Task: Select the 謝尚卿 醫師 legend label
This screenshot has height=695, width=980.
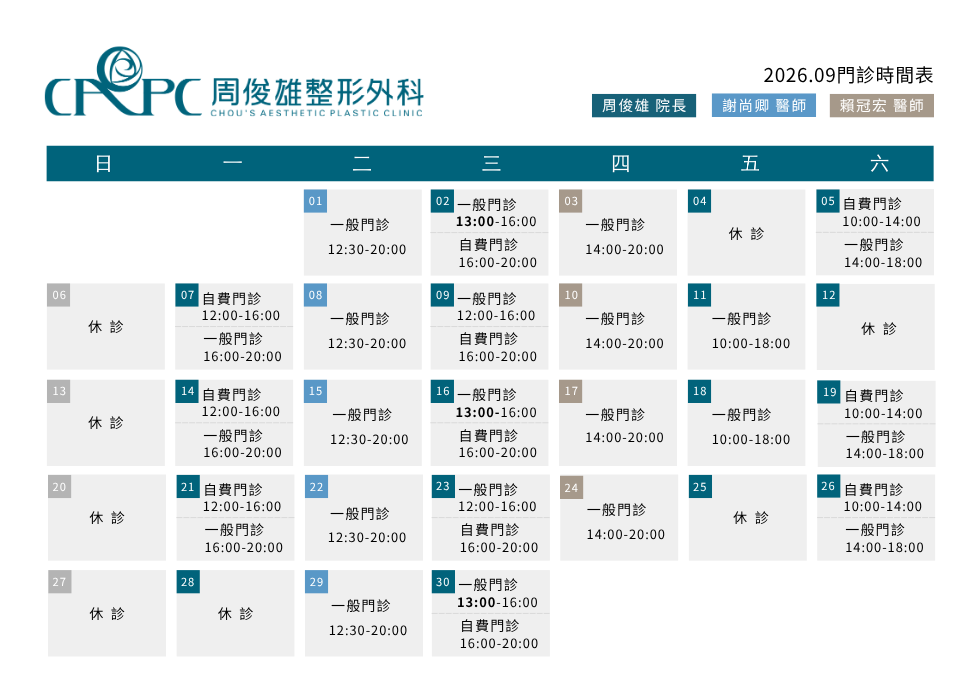Action: point(764,106)
